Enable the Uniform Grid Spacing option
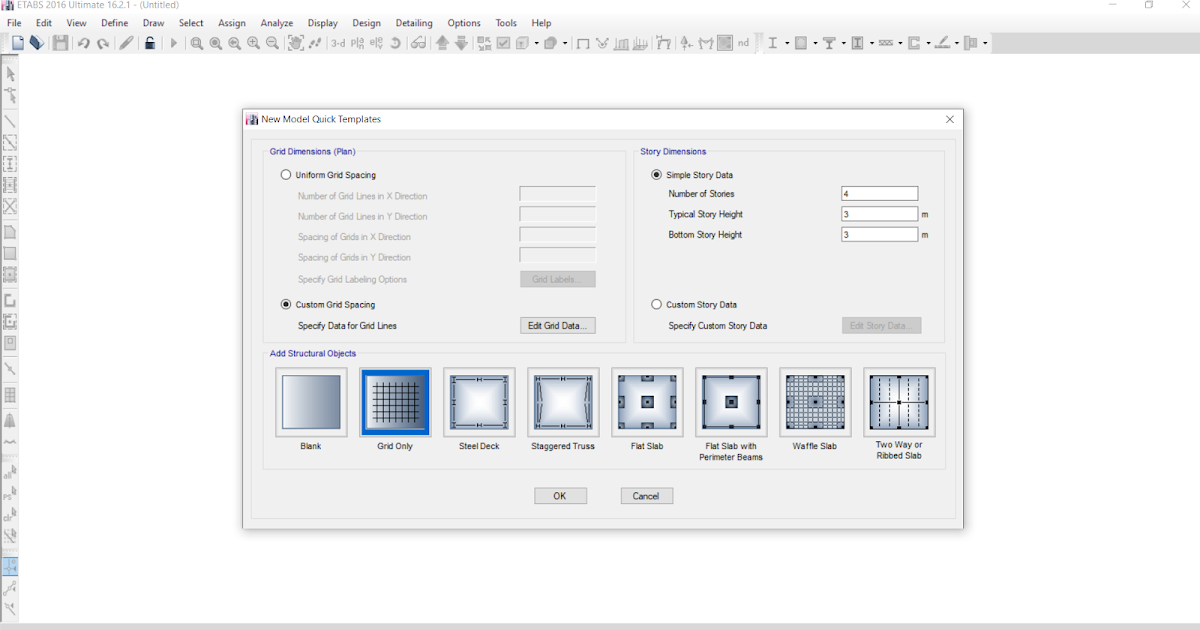This screenshot has width=1200, height=630. pyautogui.click(x=286, y=174)
